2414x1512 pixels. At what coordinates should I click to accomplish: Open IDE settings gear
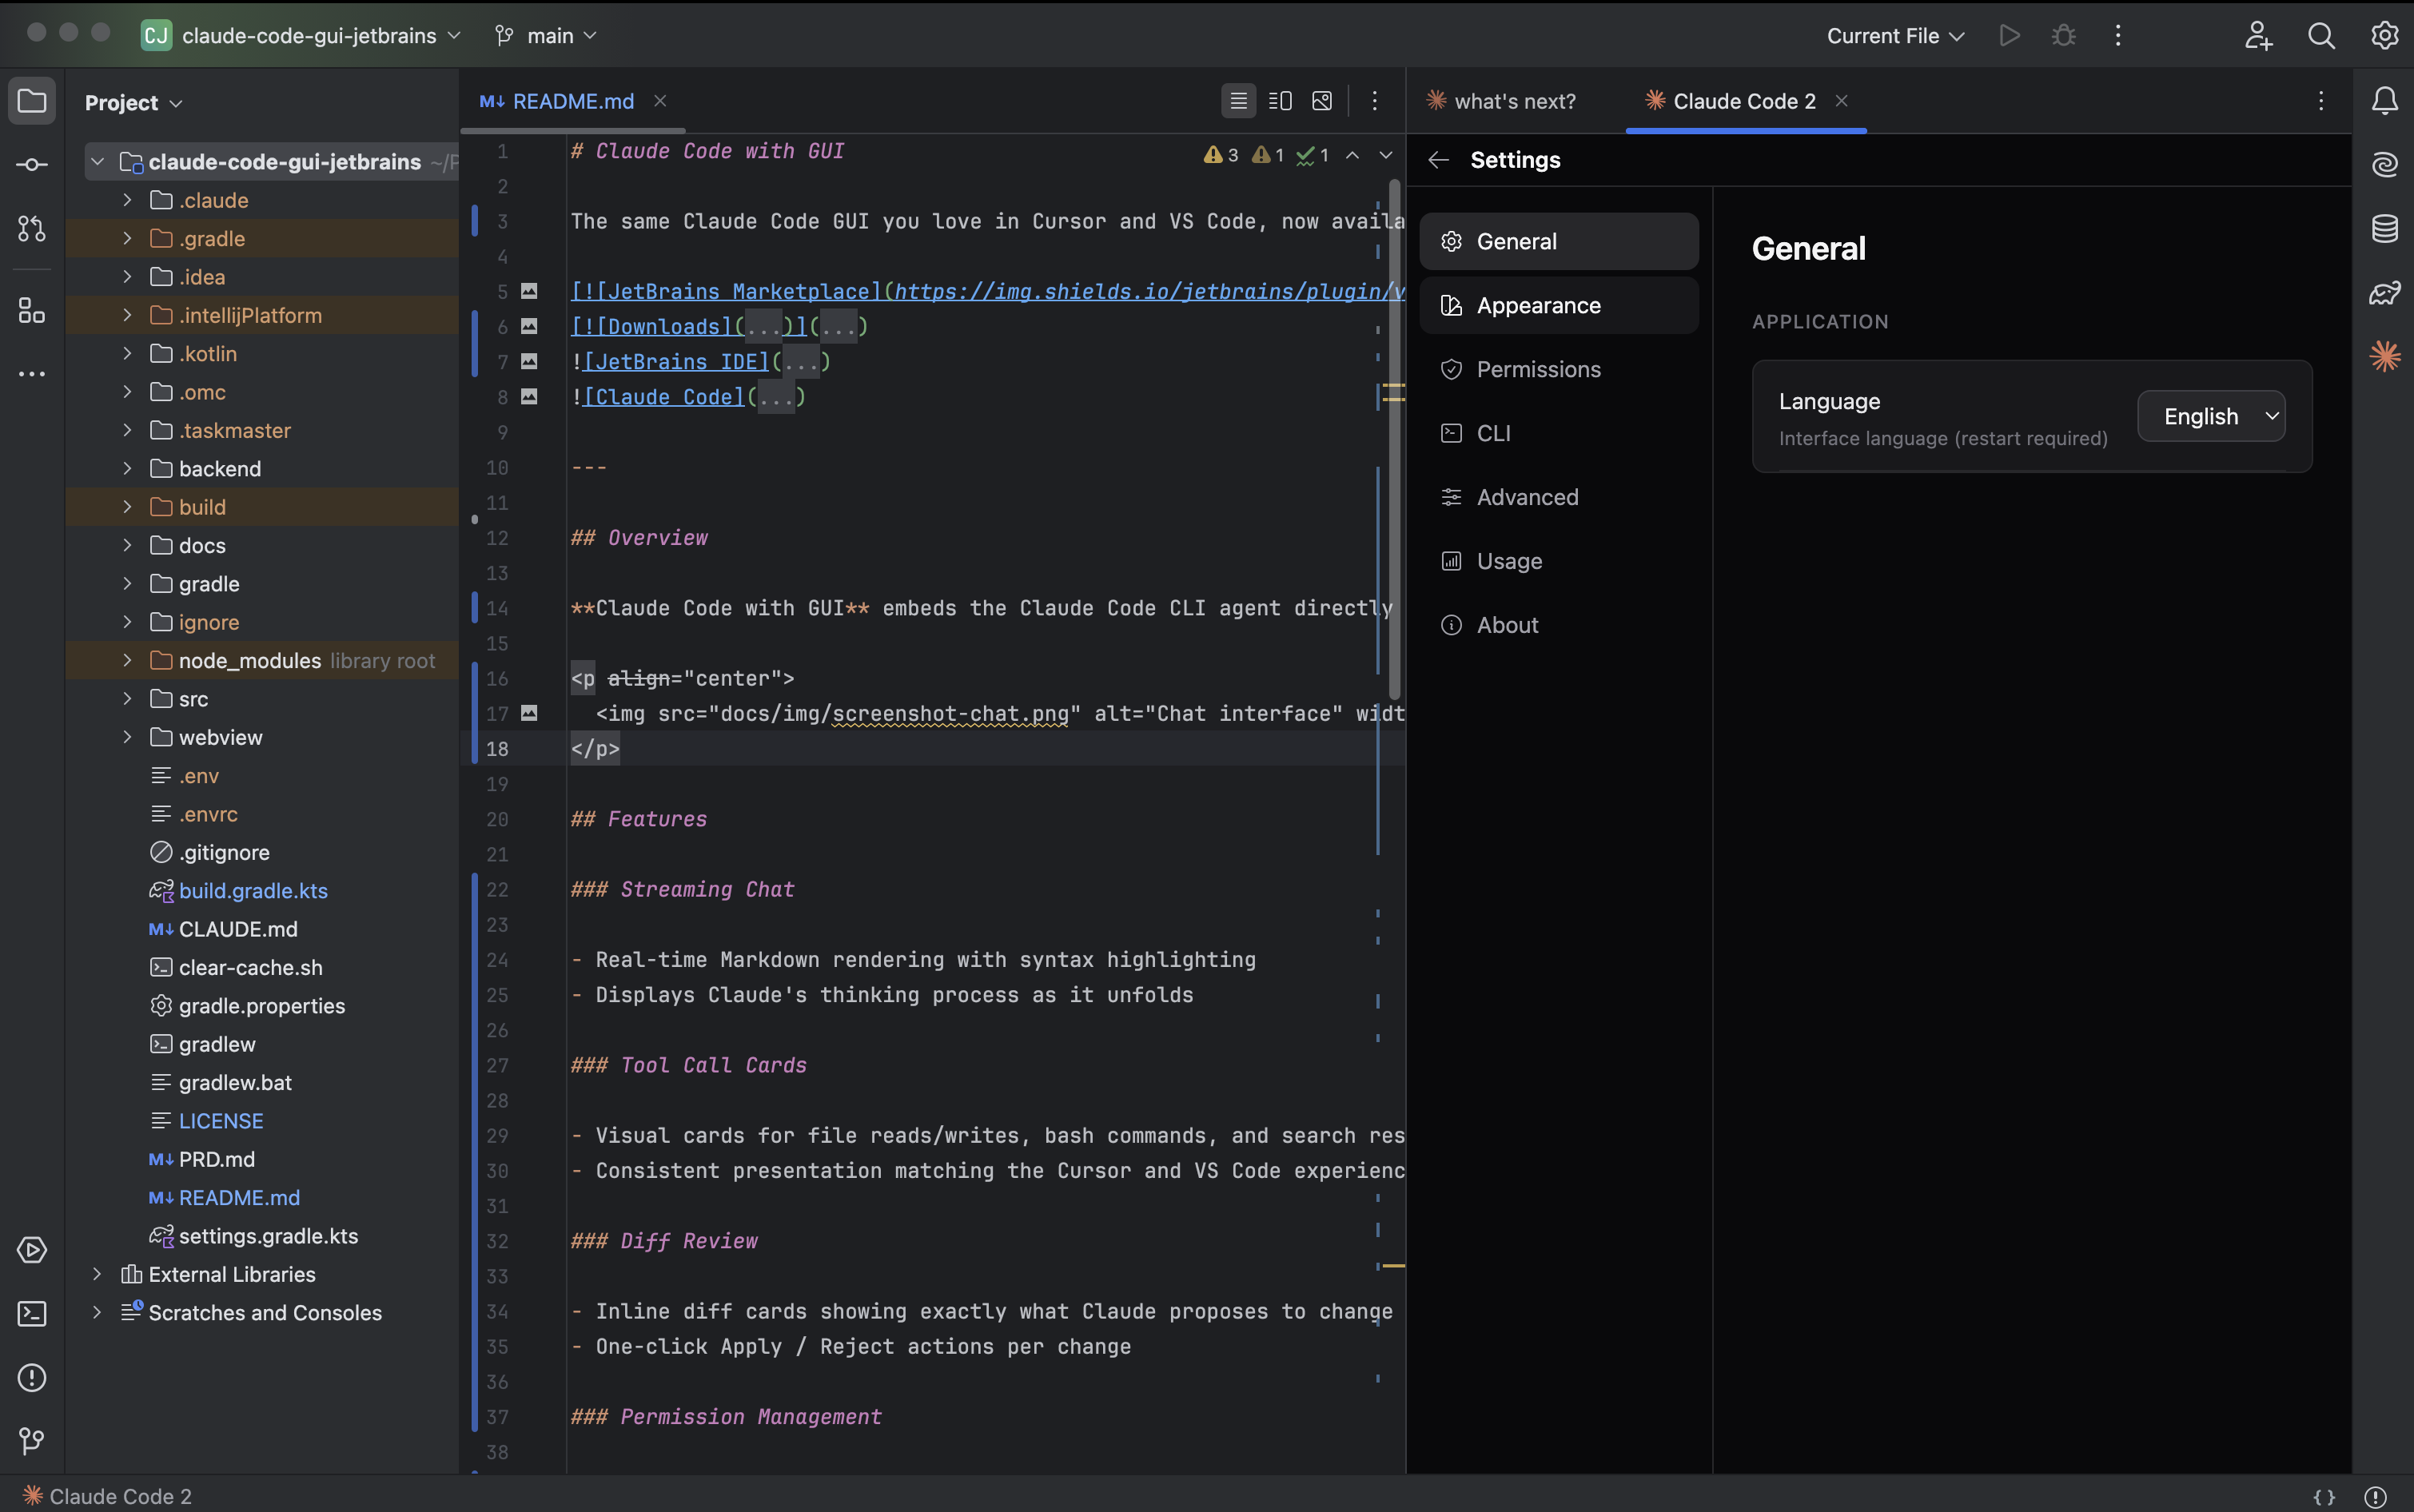click(2385, 36)
